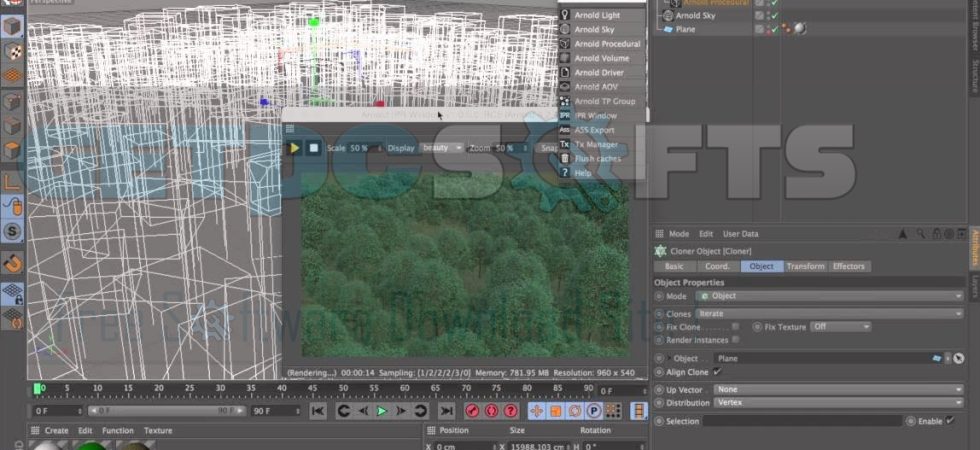Toggle point-level animation dots icon
Viewport: 980px width, 450px height.
tap(613, 411)
